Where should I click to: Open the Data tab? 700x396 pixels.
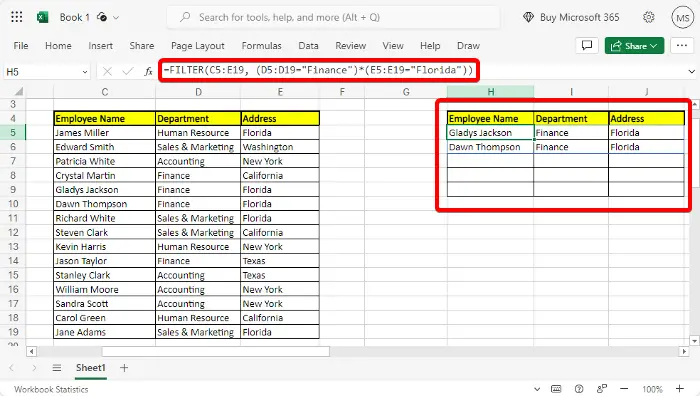point(308,46)
